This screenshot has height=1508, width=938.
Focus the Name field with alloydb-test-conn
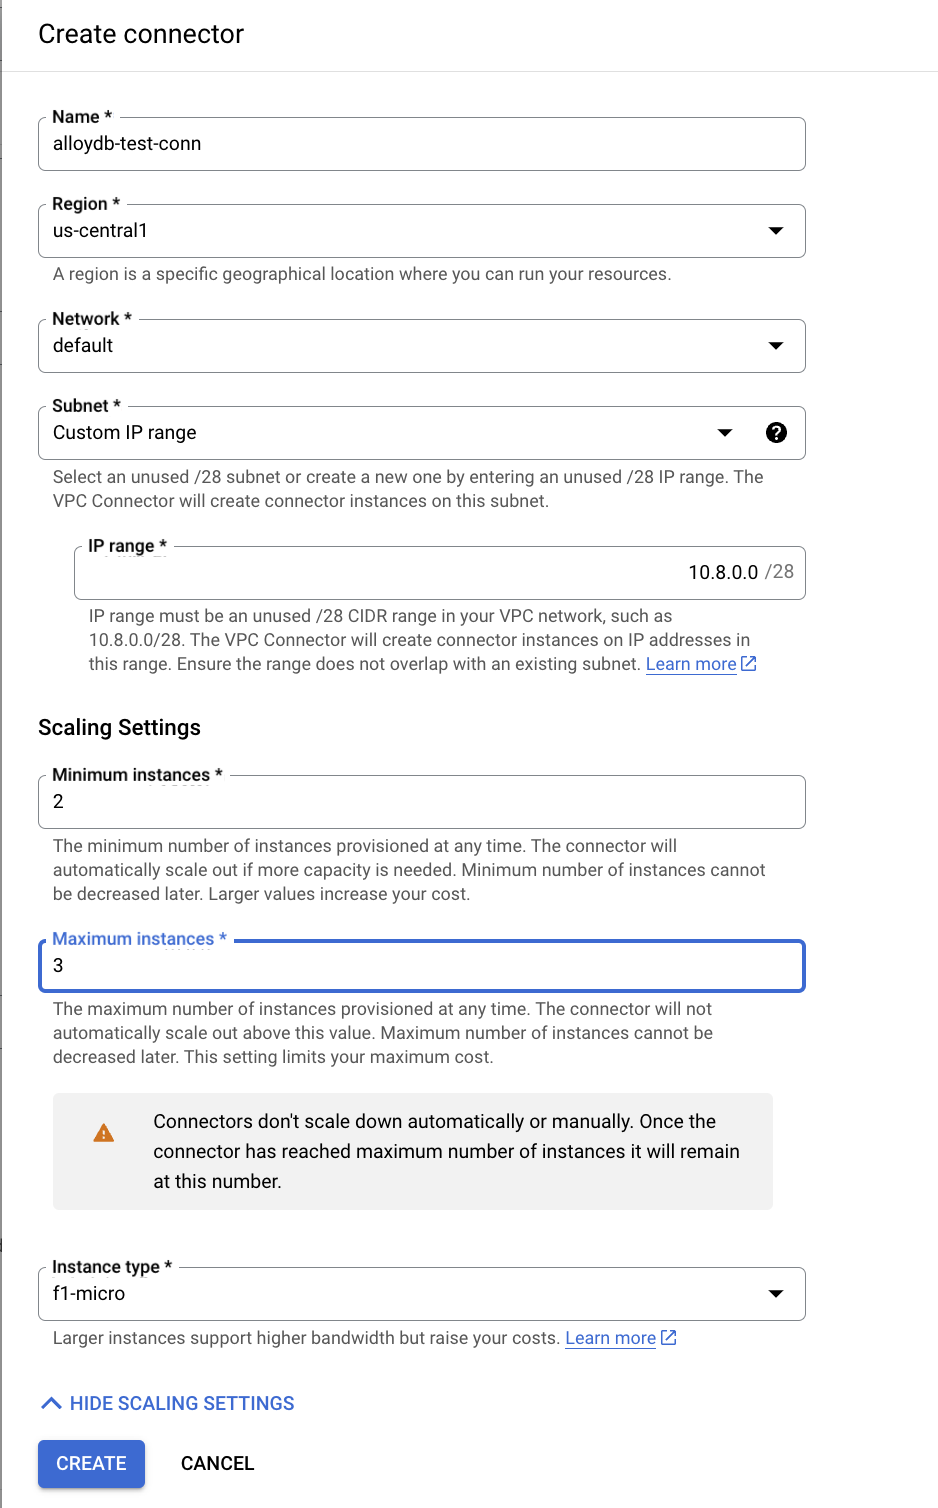pos(421,144)
